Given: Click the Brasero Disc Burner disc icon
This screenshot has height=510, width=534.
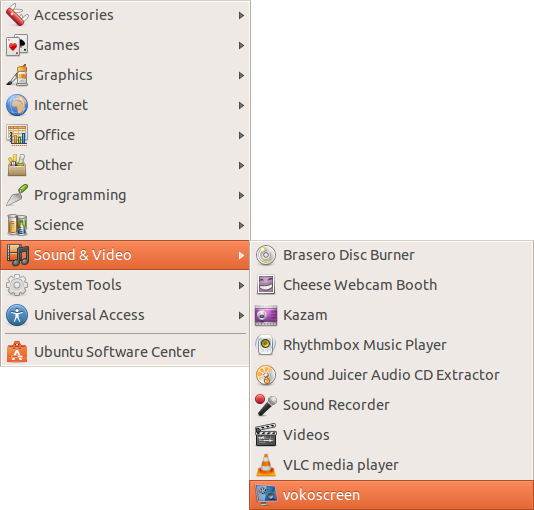Looking at the screenshot, I should coord(266,255).
